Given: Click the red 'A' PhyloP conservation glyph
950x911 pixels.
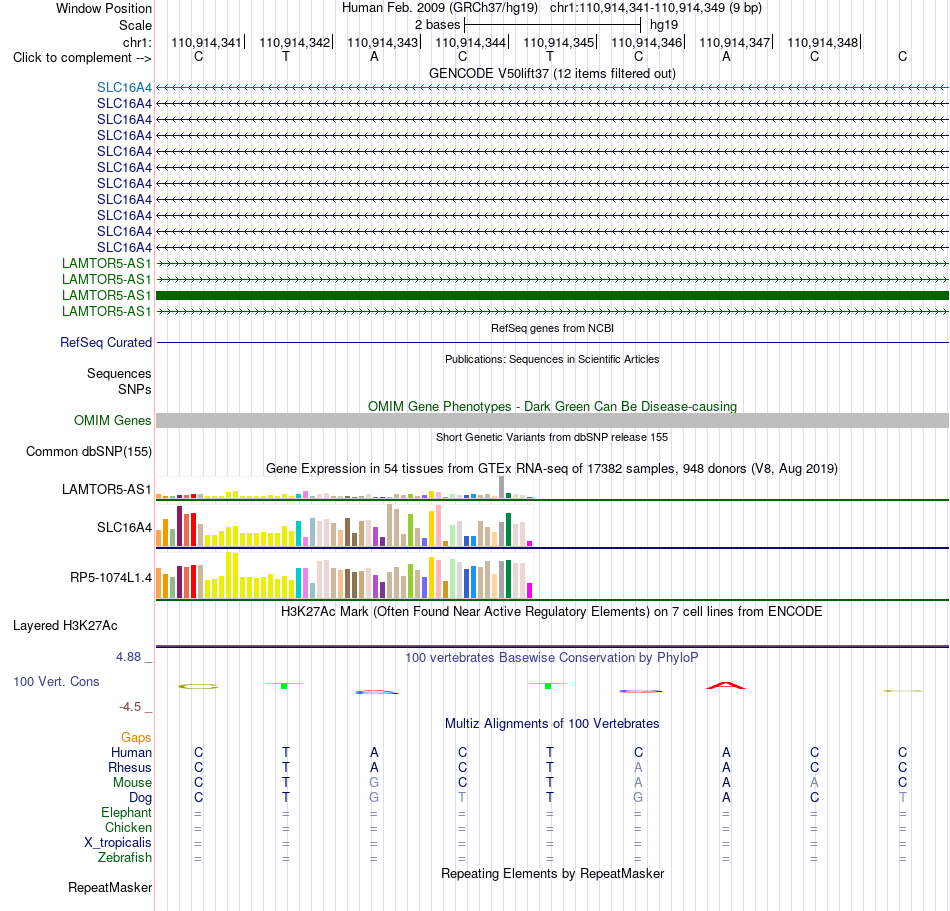Looking at the screenshot, I should click(726, 686).
